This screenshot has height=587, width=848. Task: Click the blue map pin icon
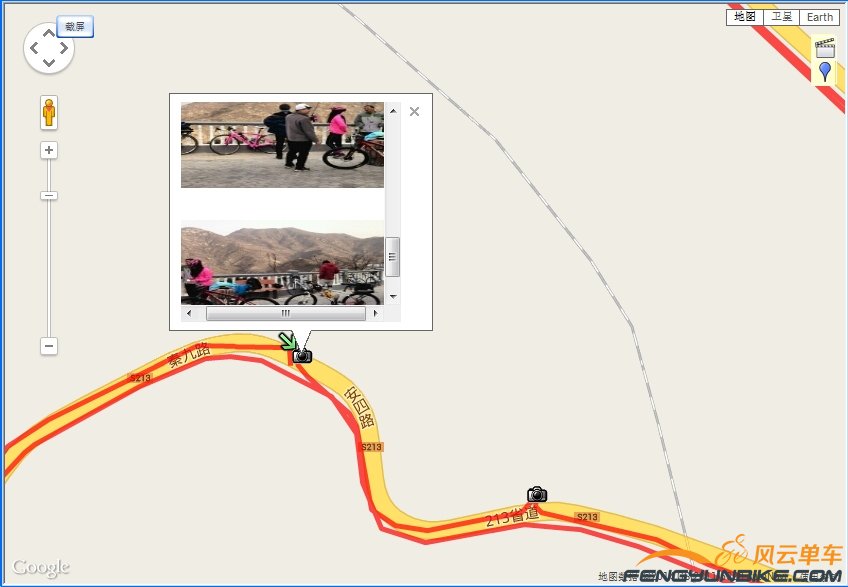pyautogui.click(x=825, y=71)
